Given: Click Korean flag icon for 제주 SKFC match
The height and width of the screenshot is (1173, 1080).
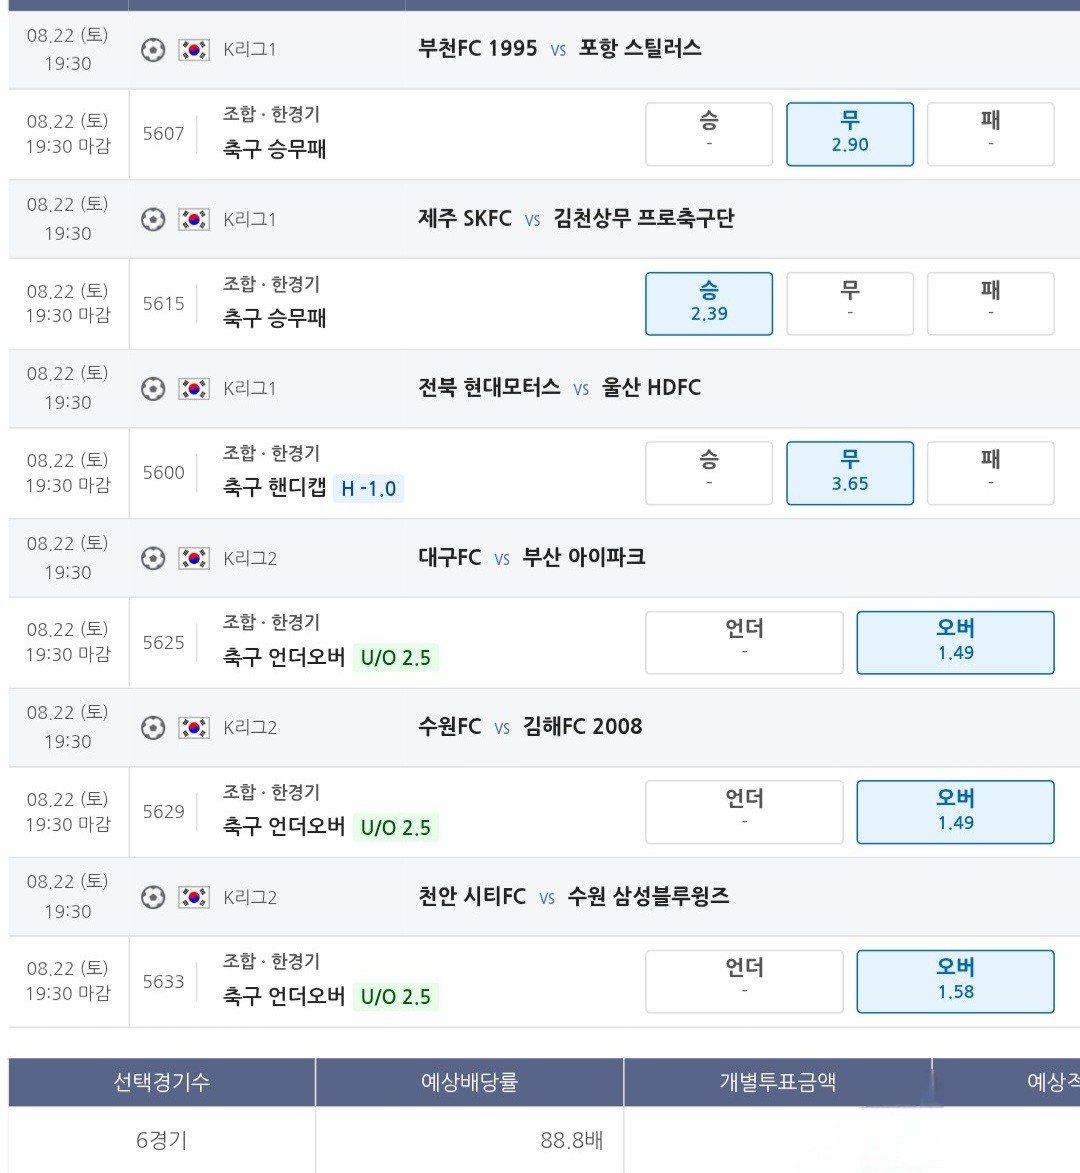Looking at the screenshot, I should click(x=194, y=220).
